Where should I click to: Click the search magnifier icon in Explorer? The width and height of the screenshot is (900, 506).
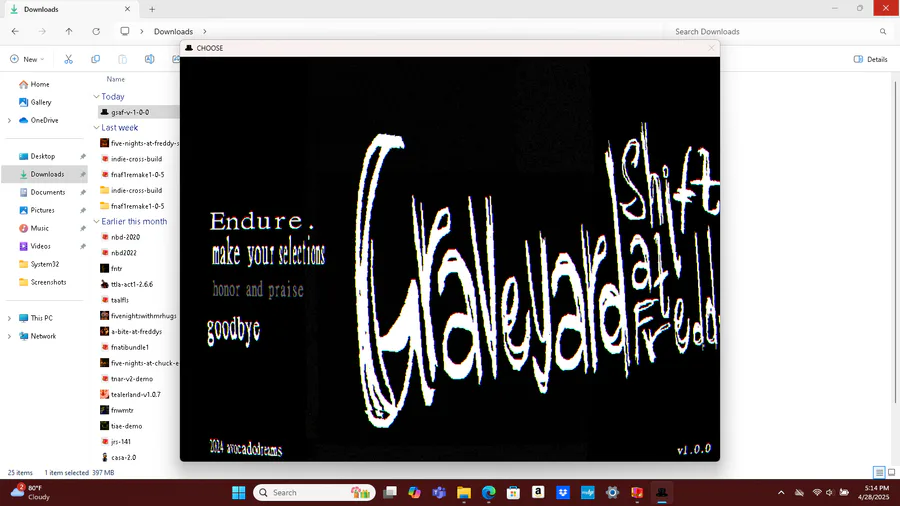pyautogui.click(x=883, y=32)
